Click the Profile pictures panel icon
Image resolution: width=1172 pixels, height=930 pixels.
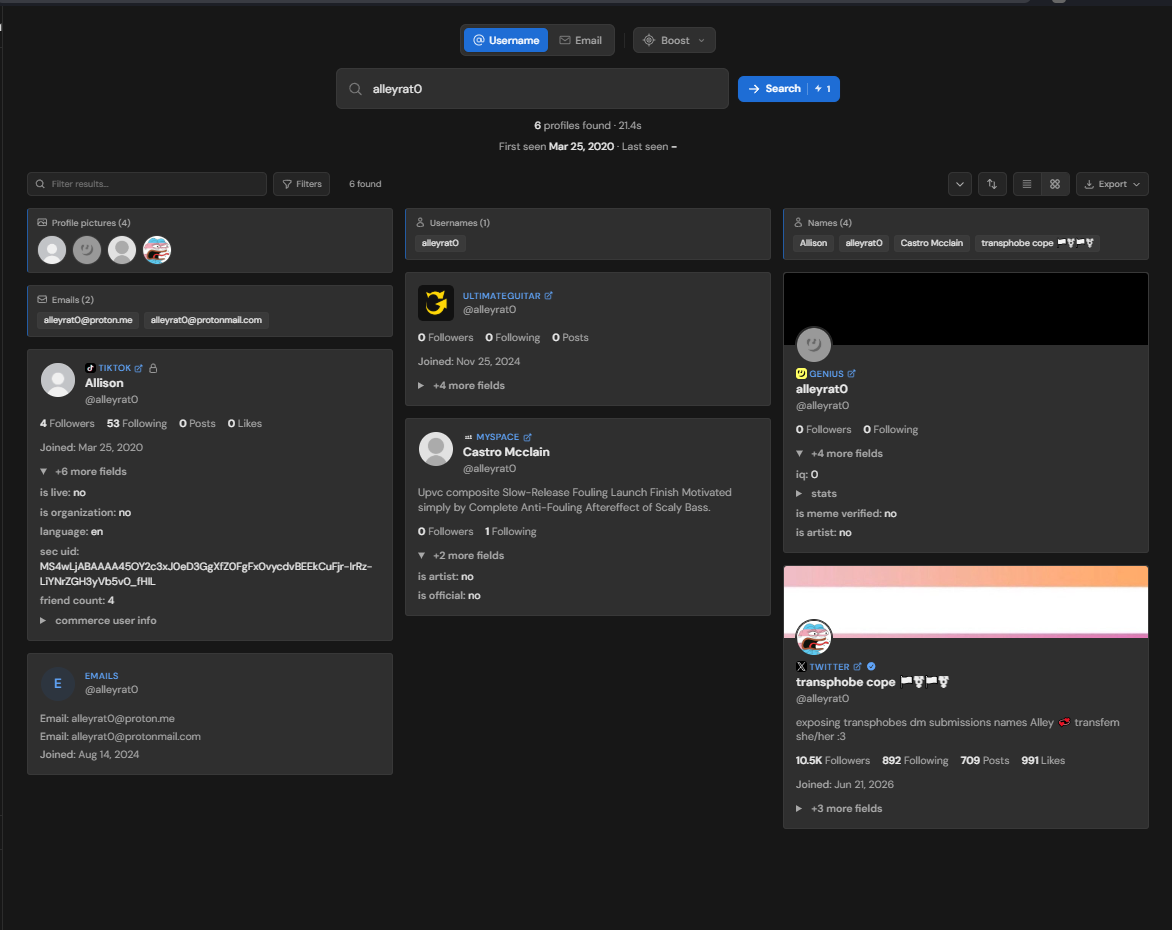42,223
